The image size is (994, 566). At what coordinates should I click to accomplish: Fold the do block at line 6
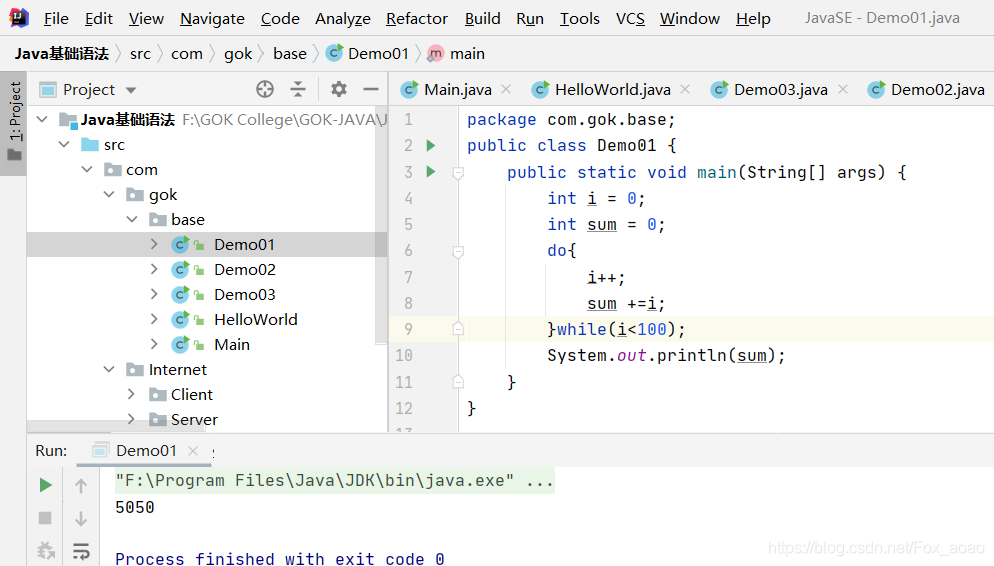tap(458, 252)
